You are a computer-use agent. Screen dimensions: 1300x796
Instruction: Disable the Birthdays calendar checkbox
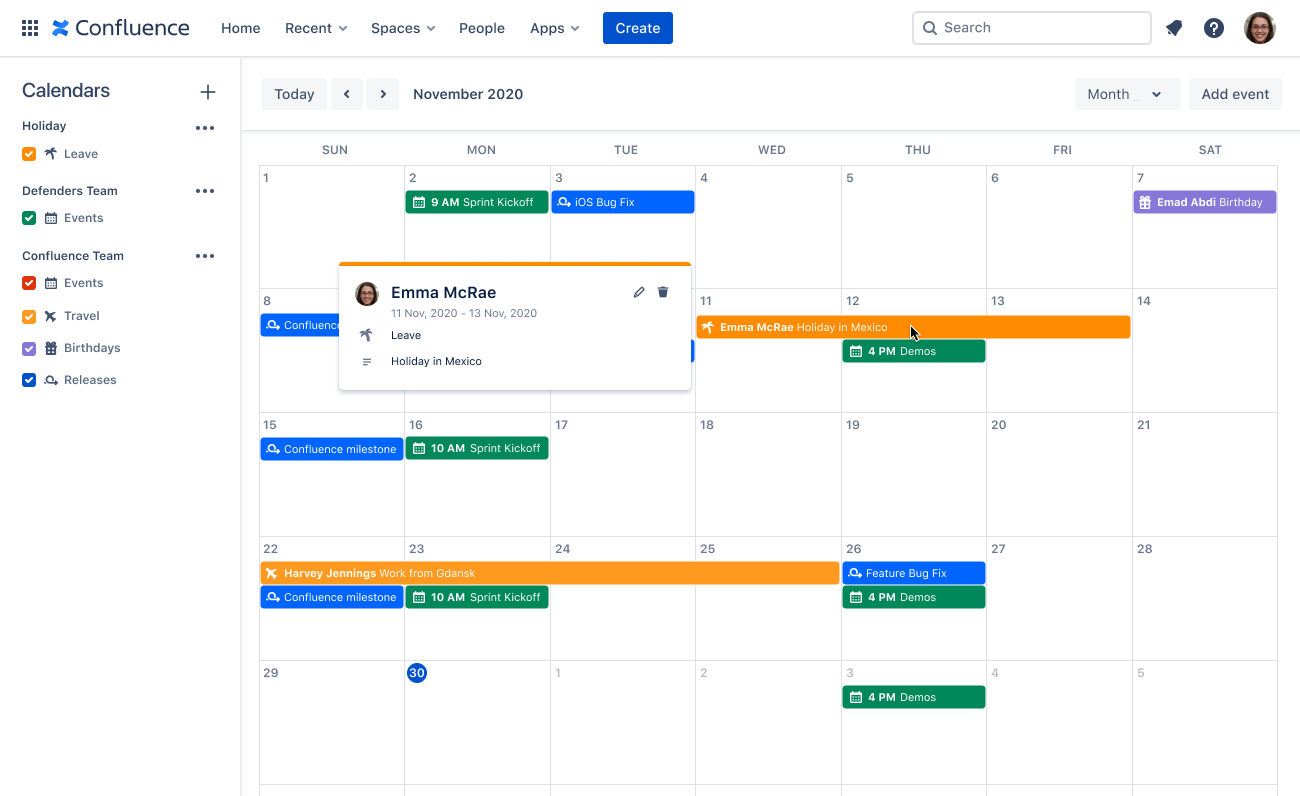coord(28,347)
